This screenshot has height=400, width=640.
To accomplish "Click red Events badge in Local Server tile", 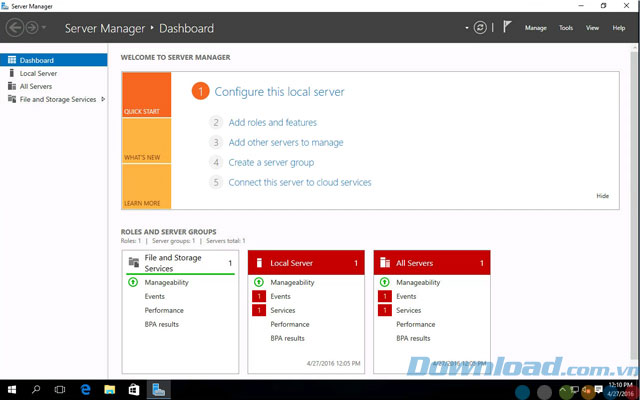I will point(259,296).
